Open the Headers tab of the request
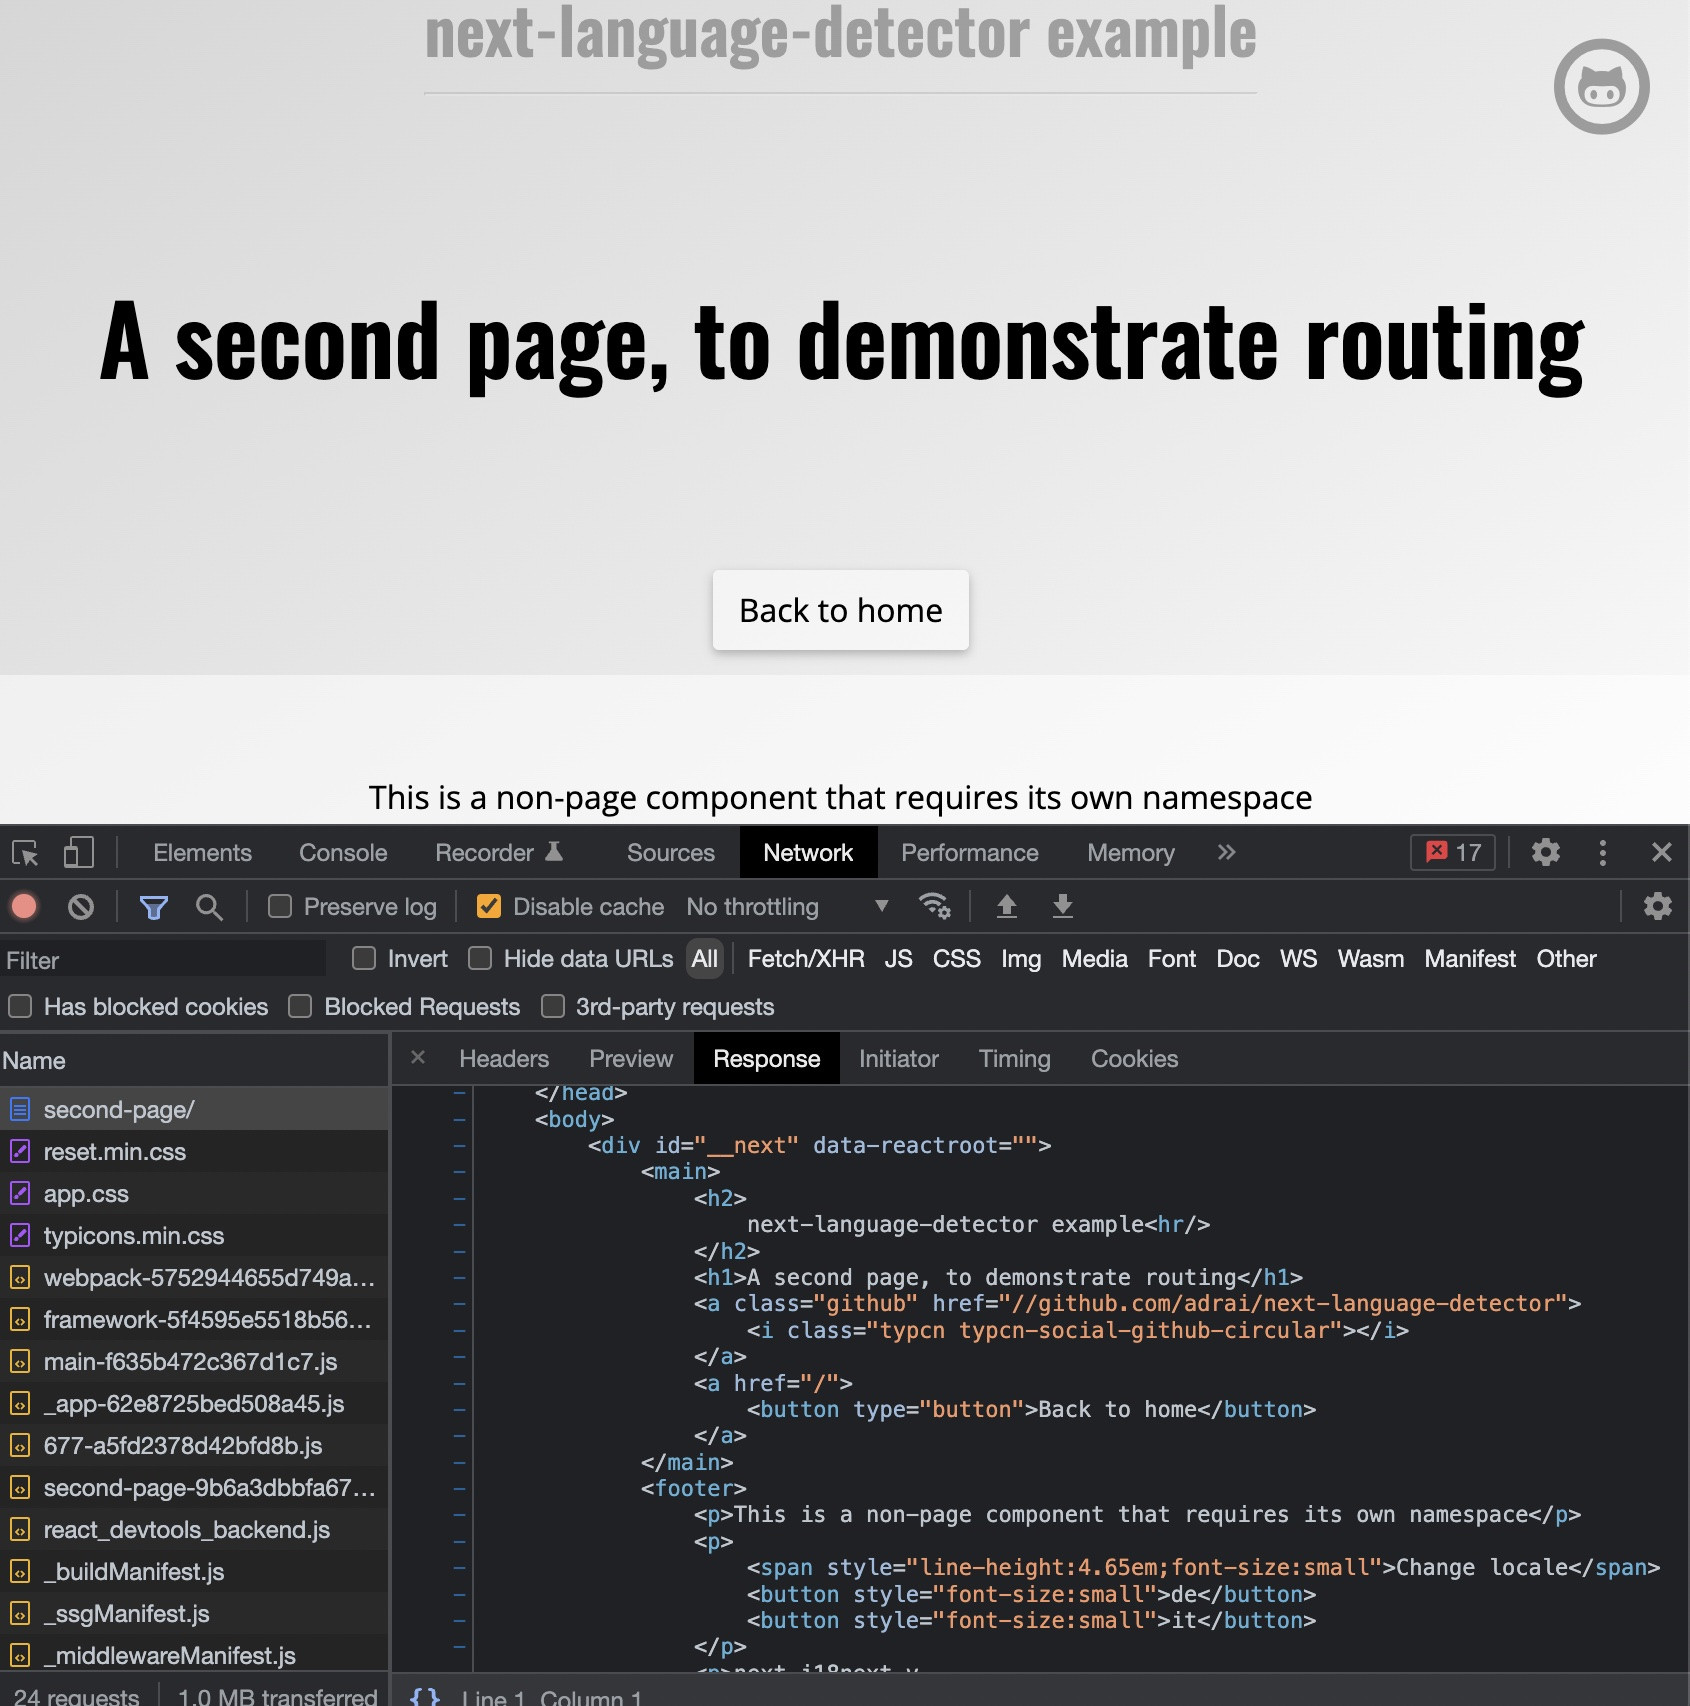1690x1706 pixels. pos(504,1059)
